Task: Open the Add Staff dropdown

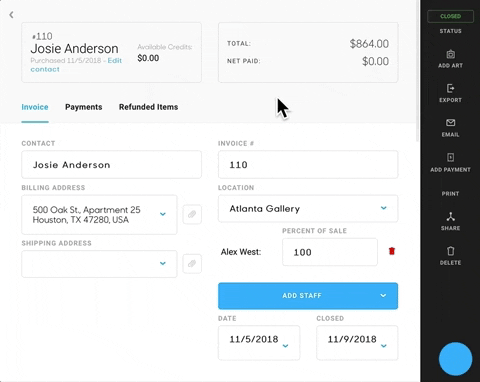Action: (308, 296)
